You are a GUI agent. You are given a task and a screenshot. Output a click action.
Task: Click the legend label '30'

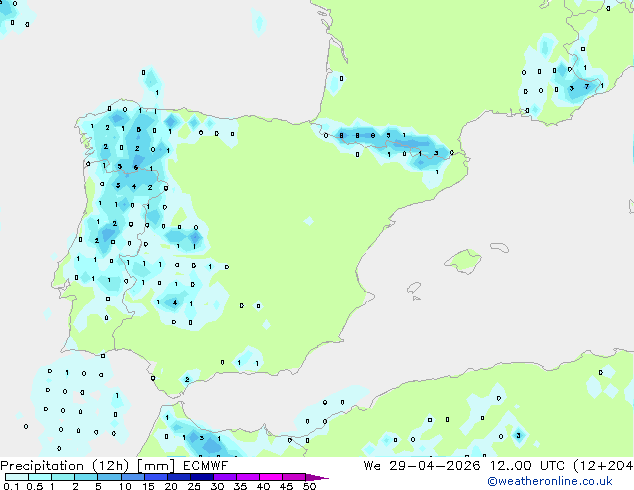pos(217,486)
